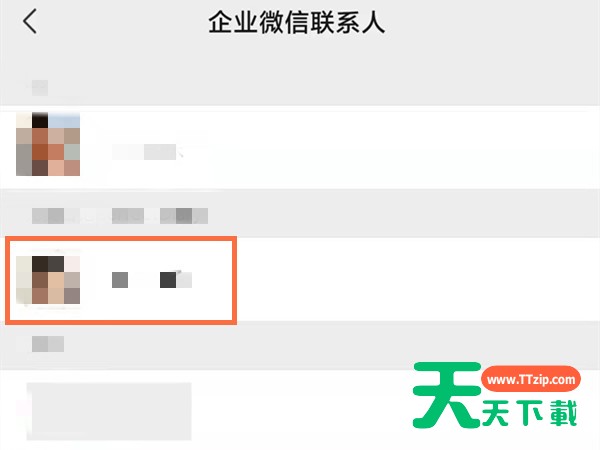Open the highlighted contact's avatar in orange box

[48, 280]
